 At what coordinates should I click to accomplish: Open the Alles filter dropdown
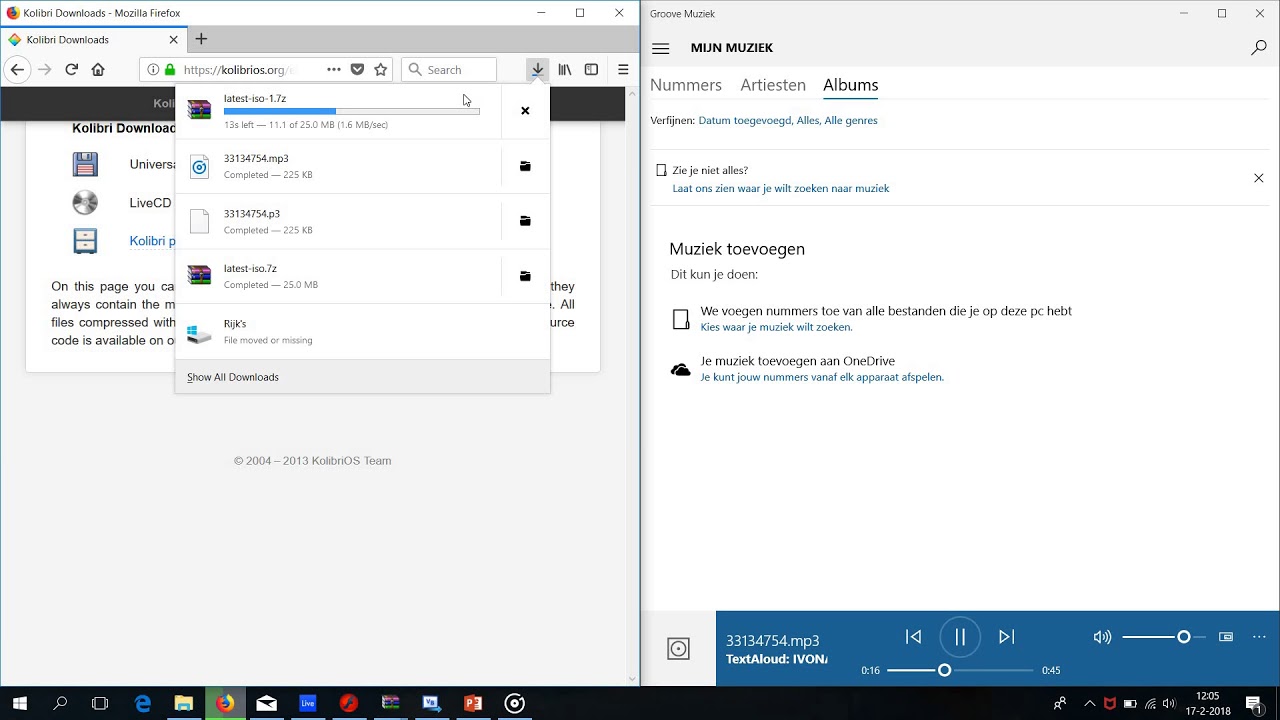click(x=808, y=120)
